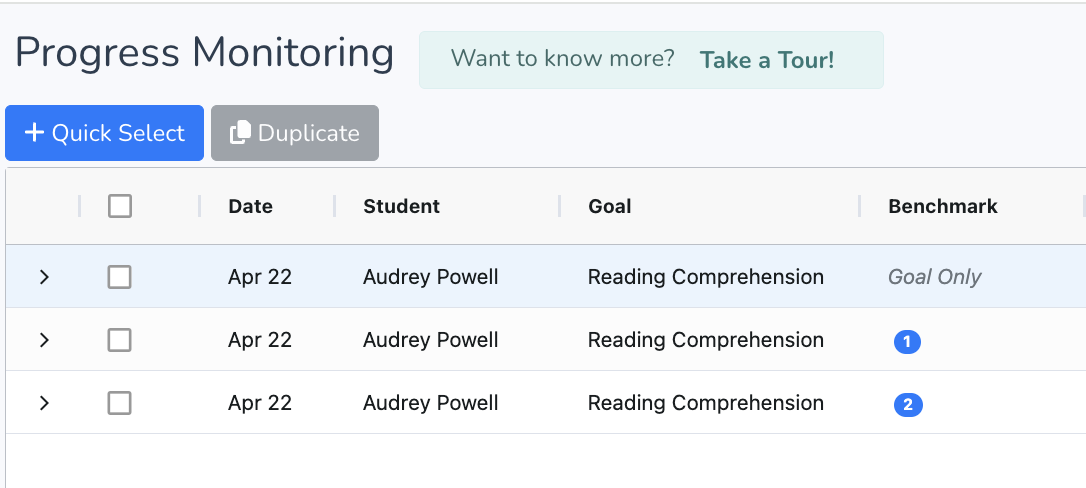The height and width of the screenshot is (488, 1086).
Task: Check the Goal Only row checkbox
Action: (120, 277)
